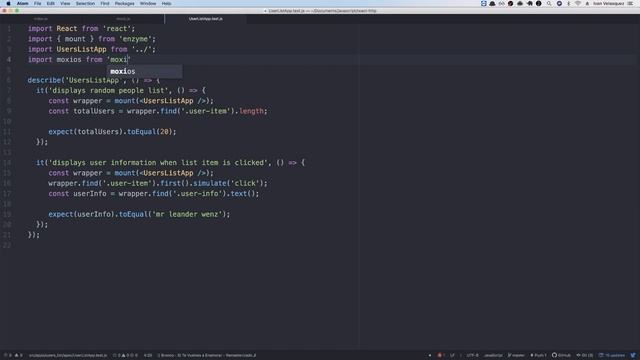Viewport: 640px width, 360px height.
Task: Open the Window menu
Action: [x=148, y=3]
